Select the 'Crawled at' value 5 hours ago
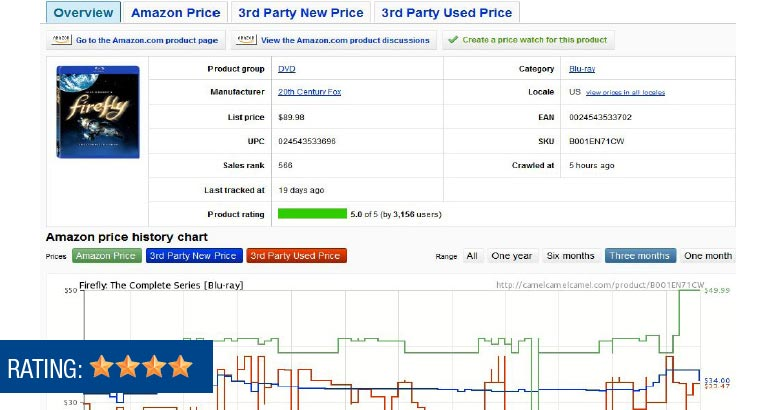 591,166
